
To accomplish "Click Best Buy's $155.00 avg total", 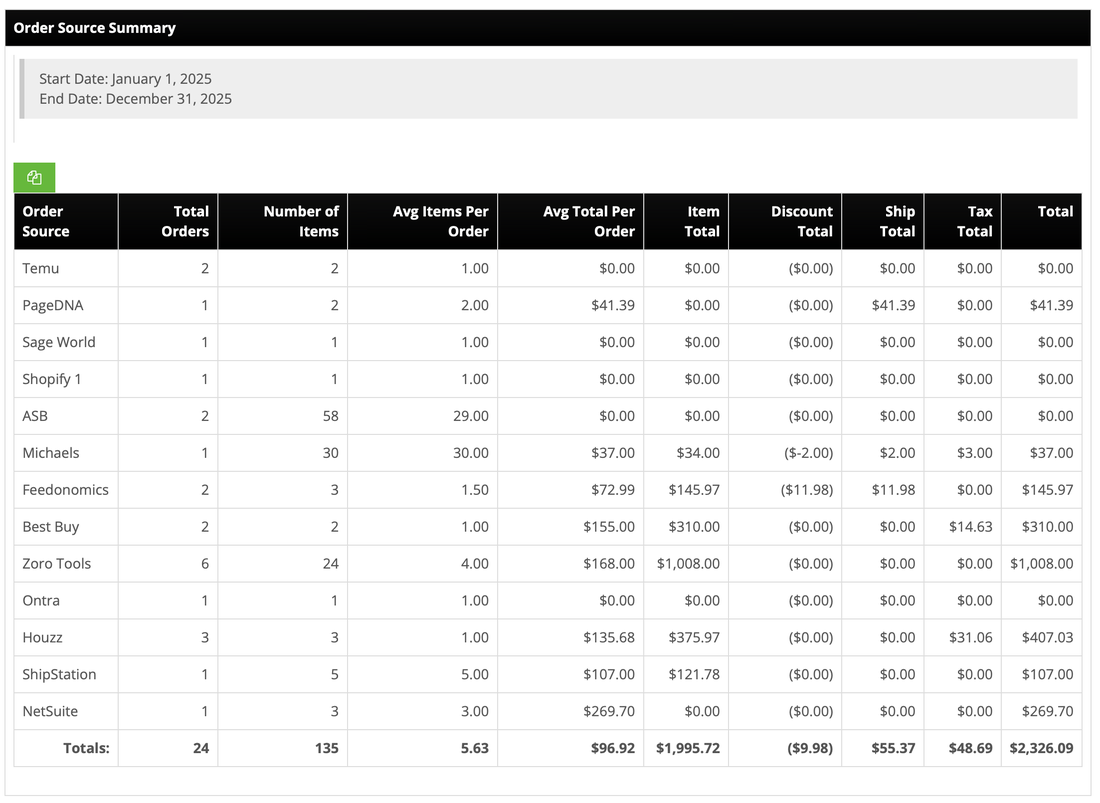I will (x=609, y=527).
